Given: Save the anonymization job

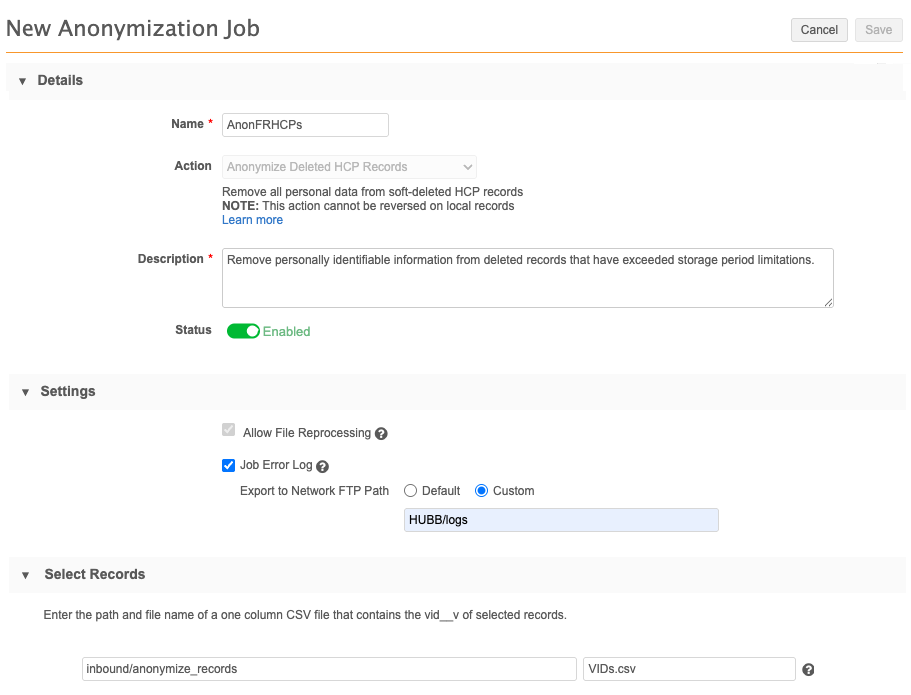Looking at the screenshot, I should coord(878,30).
